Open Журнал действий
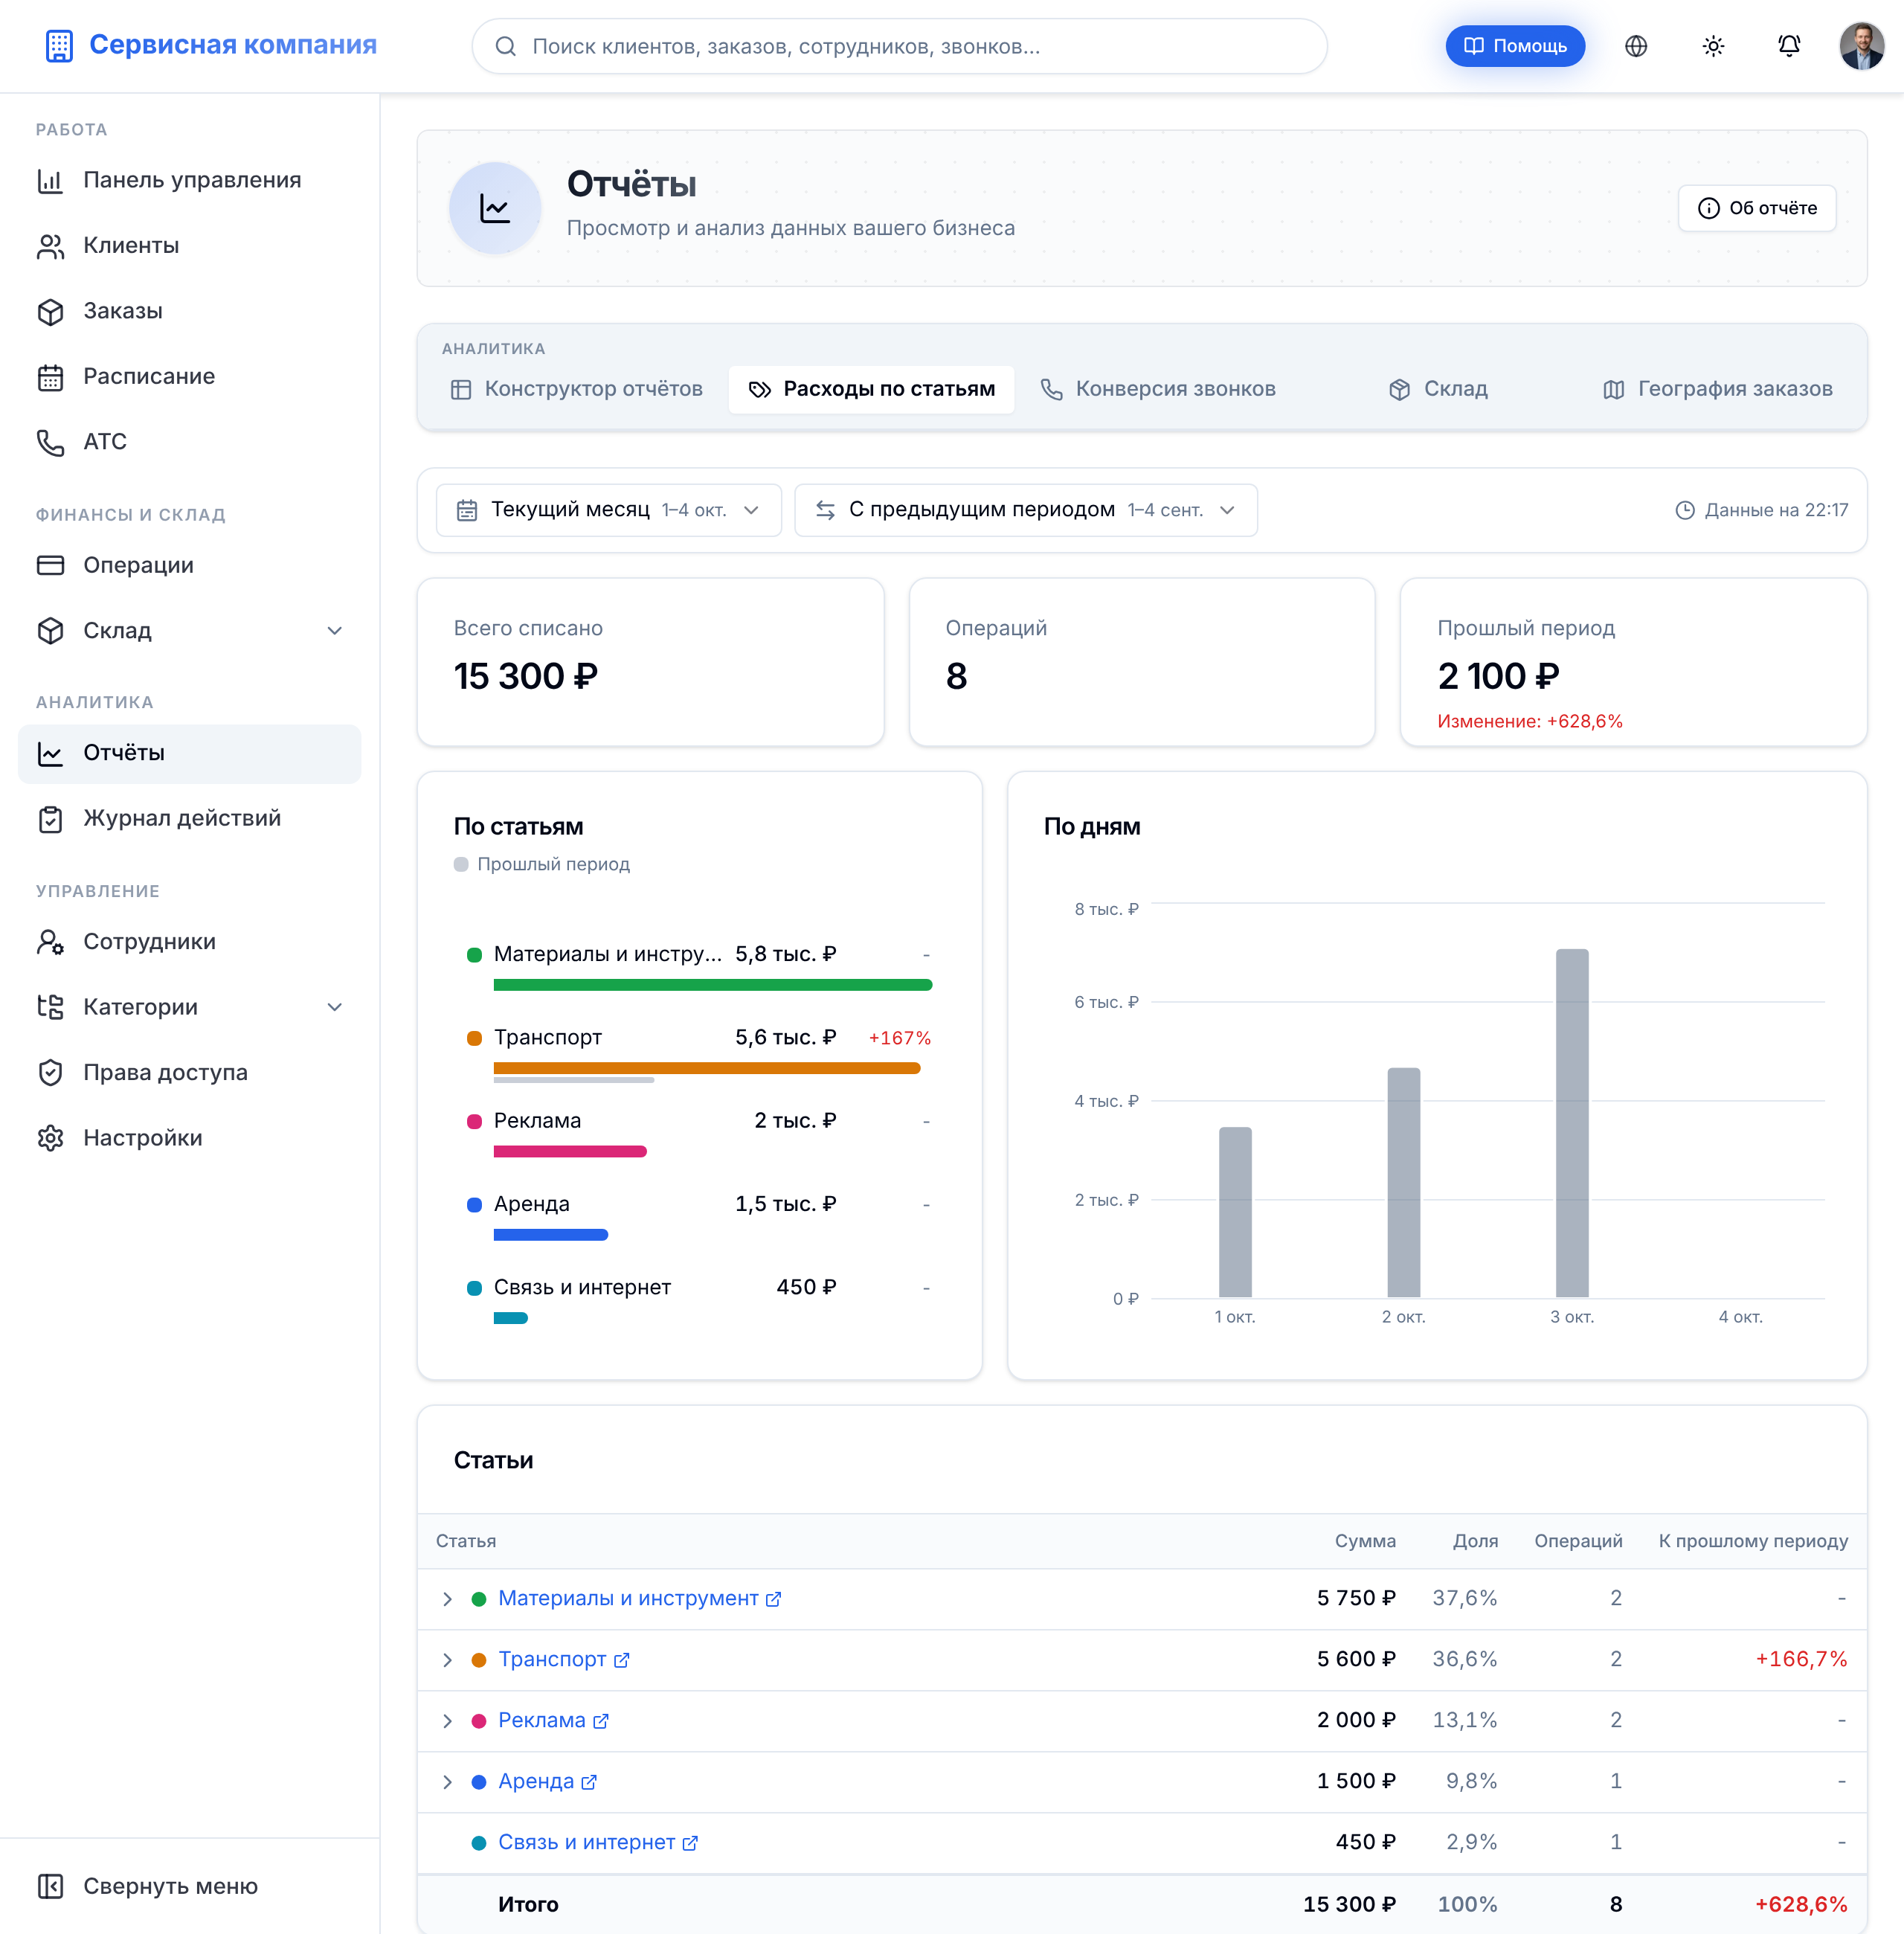1904x1934 pixels. click(190, 818)
